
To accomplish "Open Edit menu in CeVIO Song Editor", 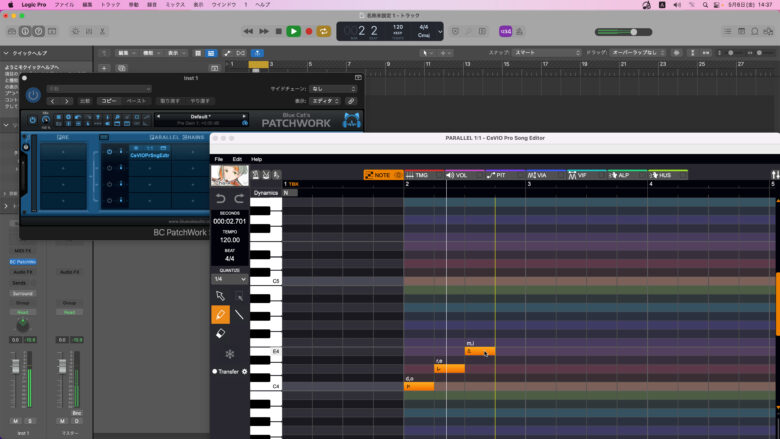I will point(237,159).
